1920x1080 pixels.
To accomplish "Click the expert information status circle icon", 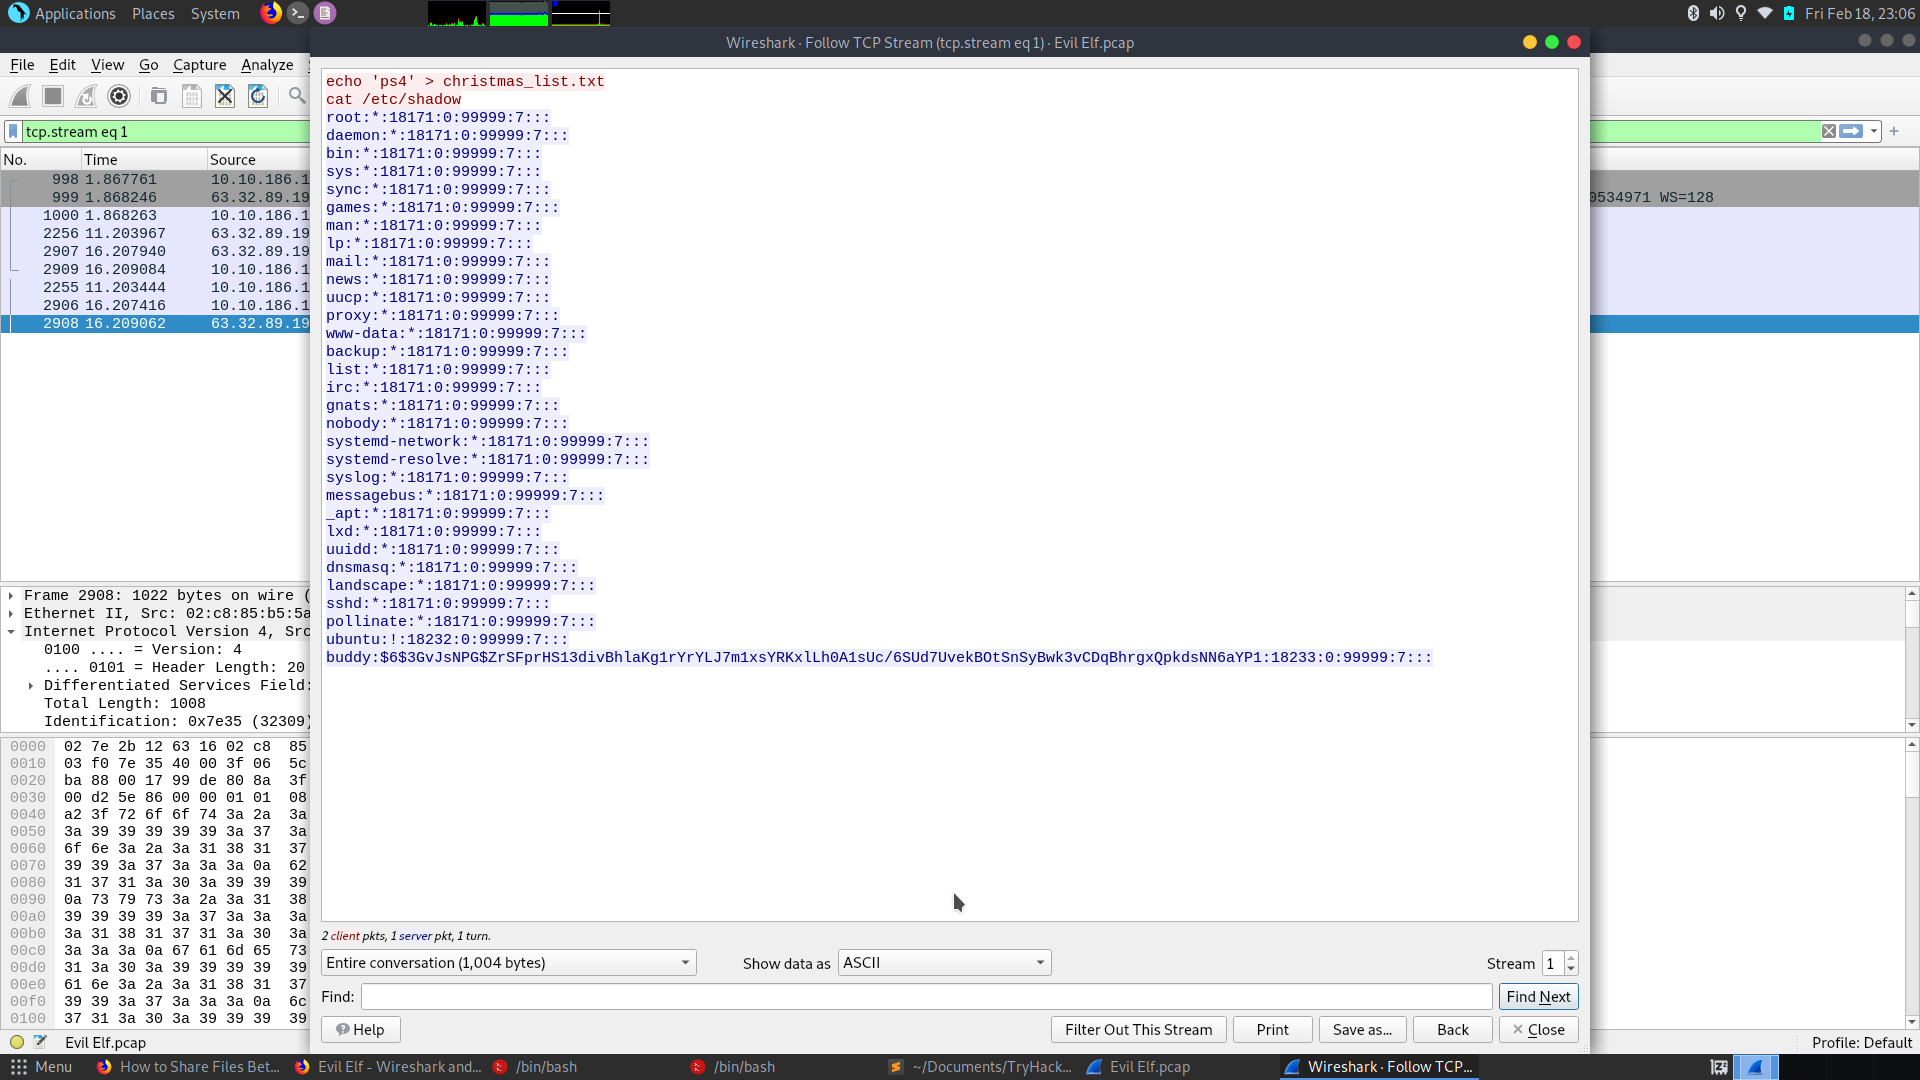I will [17, 1042].
